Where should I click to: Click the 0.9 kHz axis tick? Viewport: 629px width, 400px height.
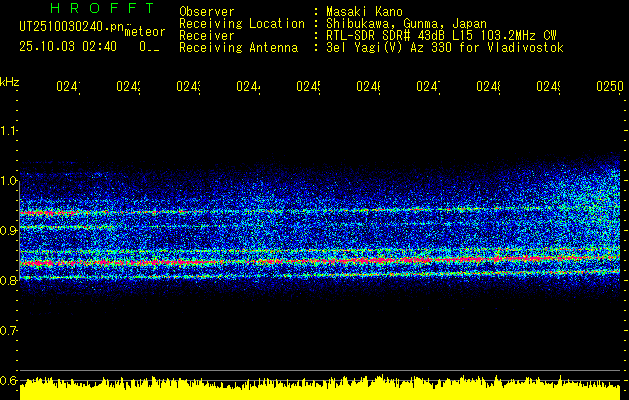[10, 231]
